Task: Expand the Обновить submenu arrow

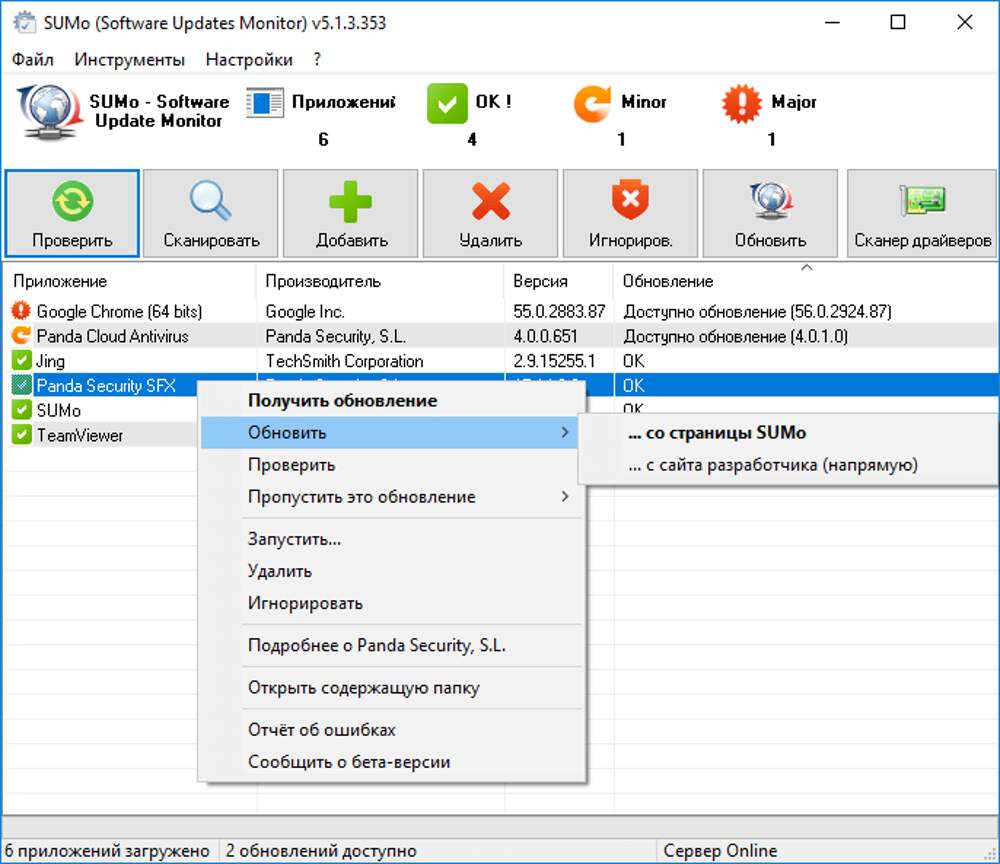Action: tap(565, 433)
